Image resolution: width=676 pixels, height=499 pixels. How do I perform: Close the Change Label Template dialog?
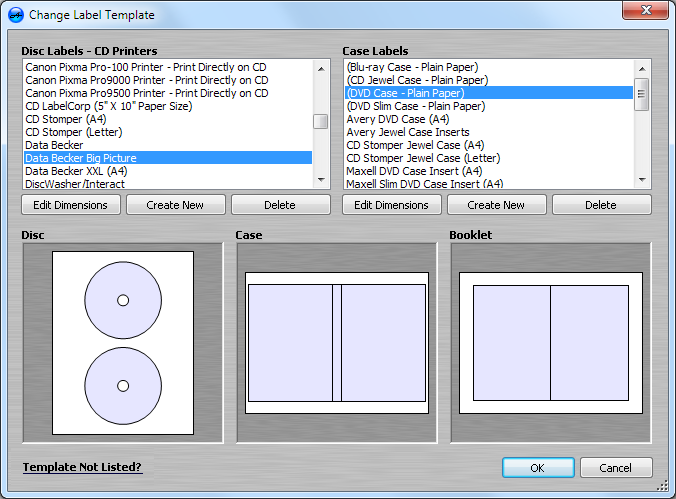[x=645, y=10]
